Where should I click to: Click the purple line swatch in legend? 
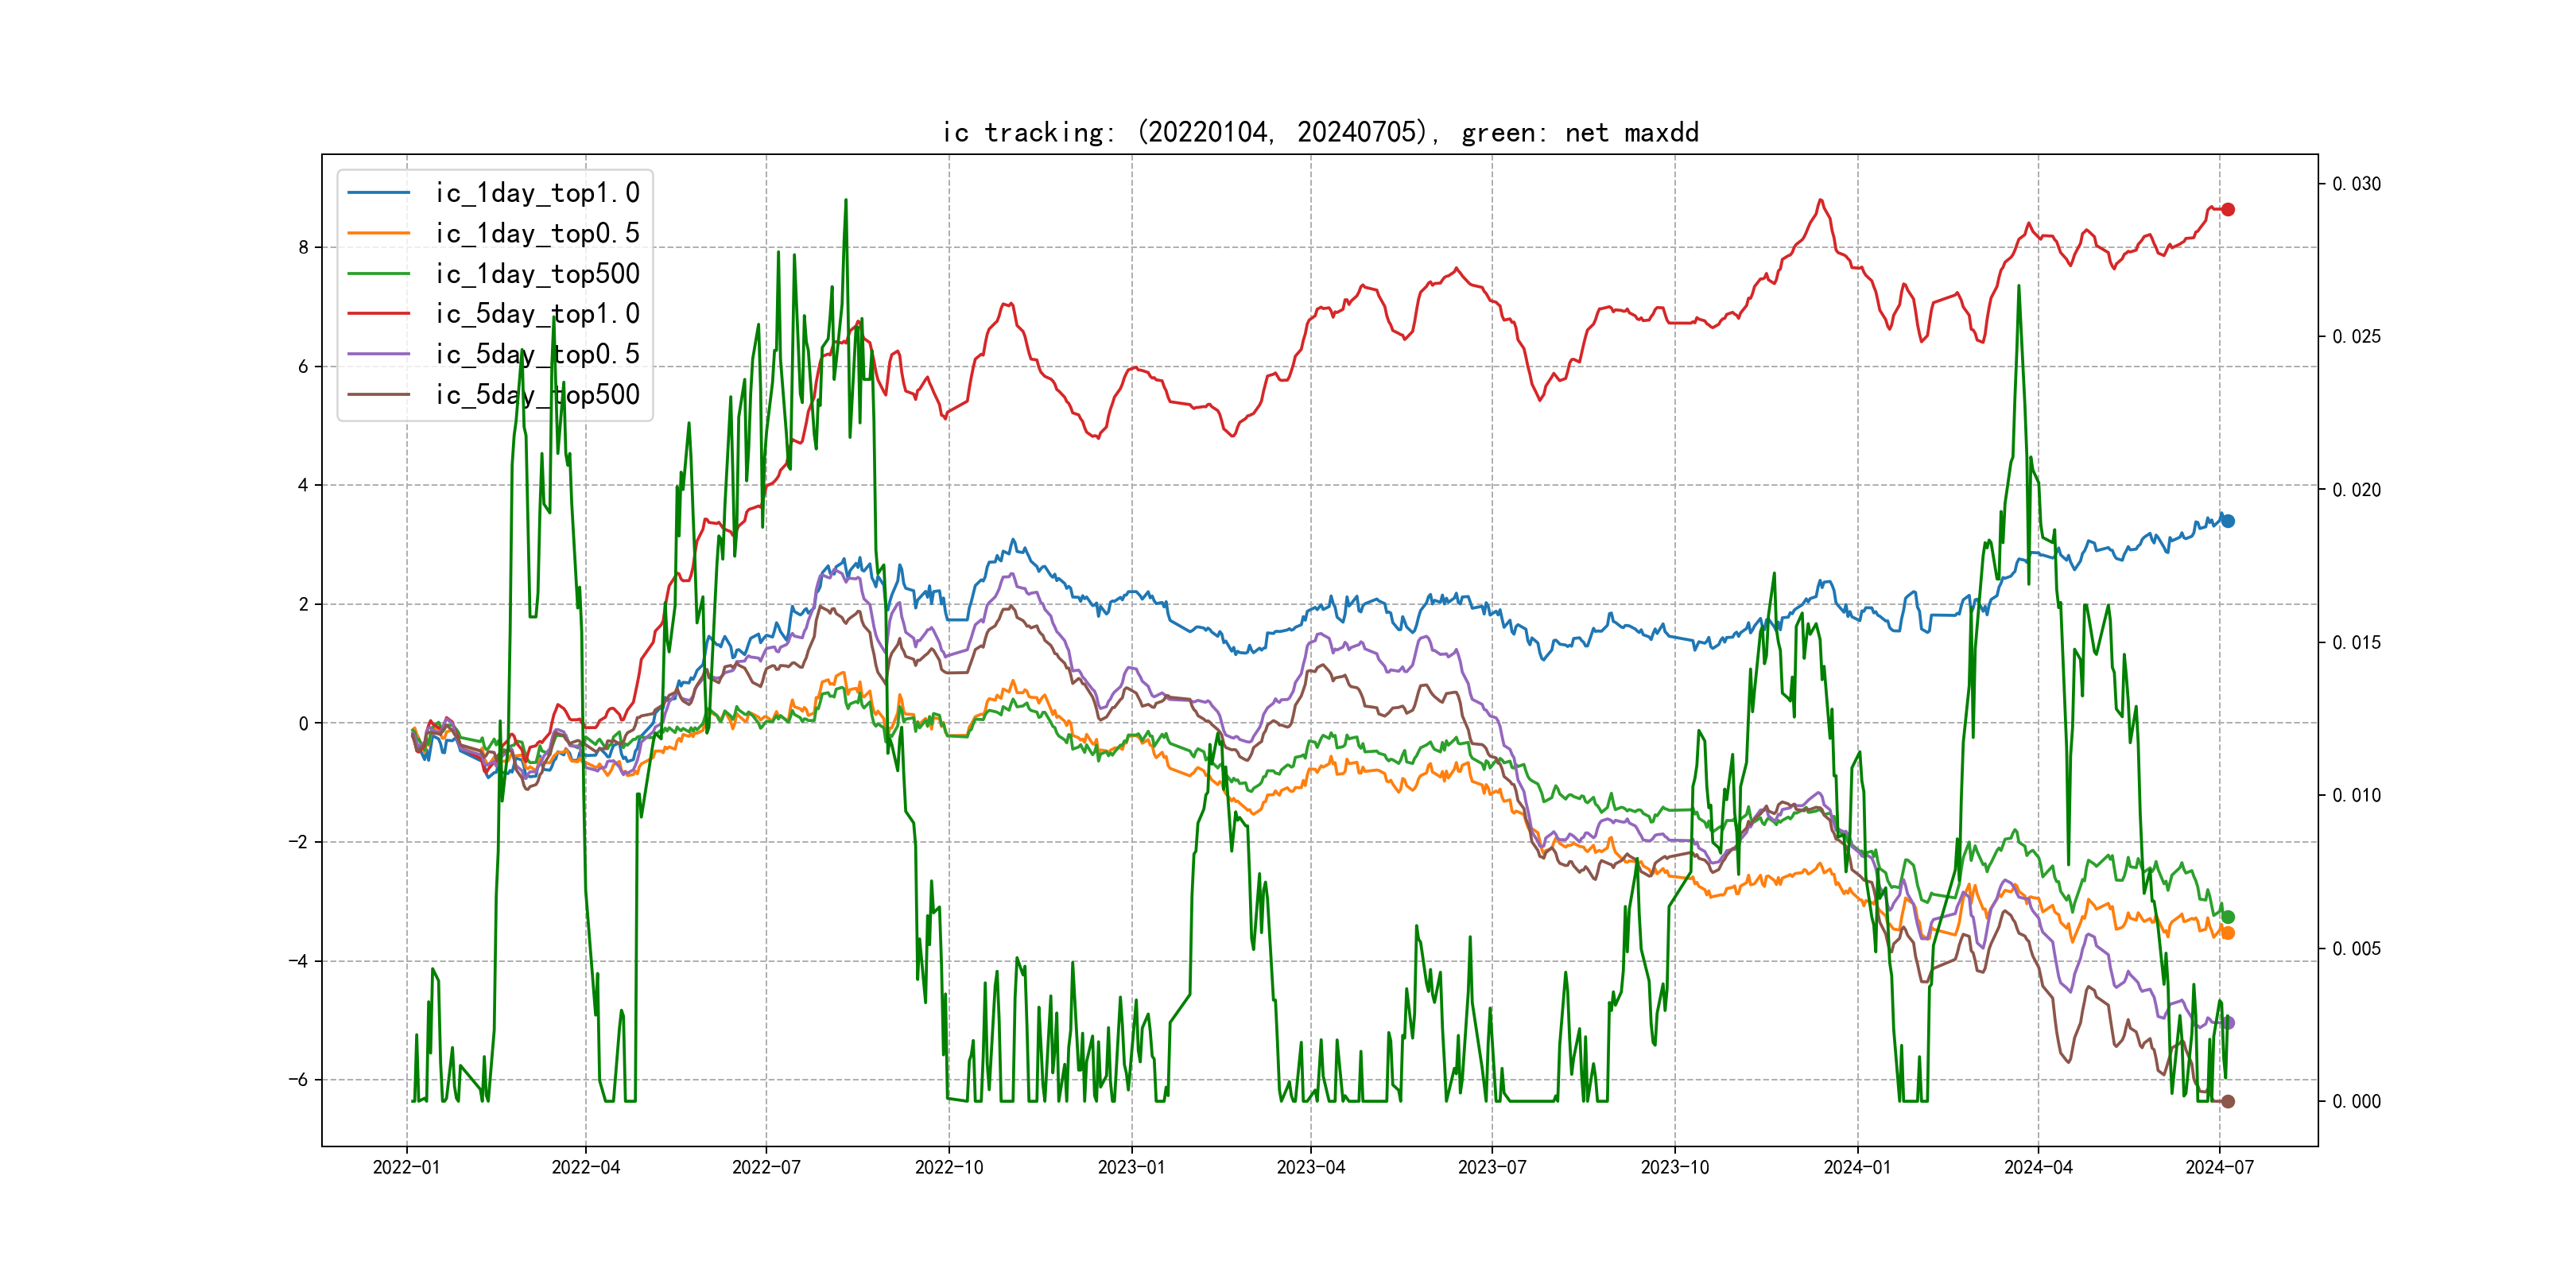[379, 354]
